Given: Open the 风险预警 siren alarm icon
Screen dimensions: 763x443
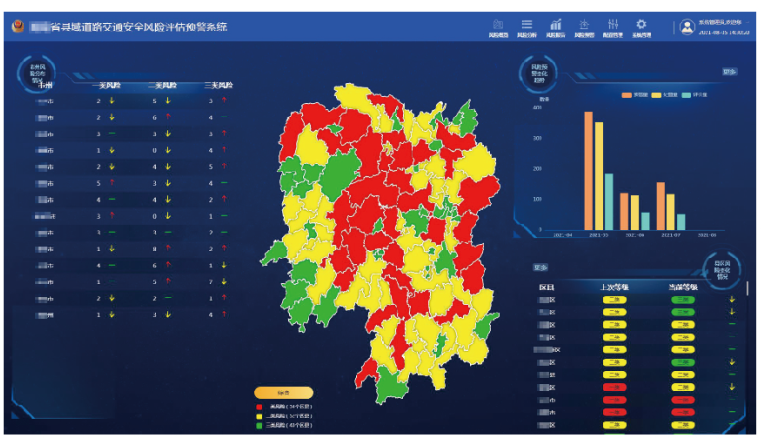Looking at the screenshot, I should (x=584, y=24).
